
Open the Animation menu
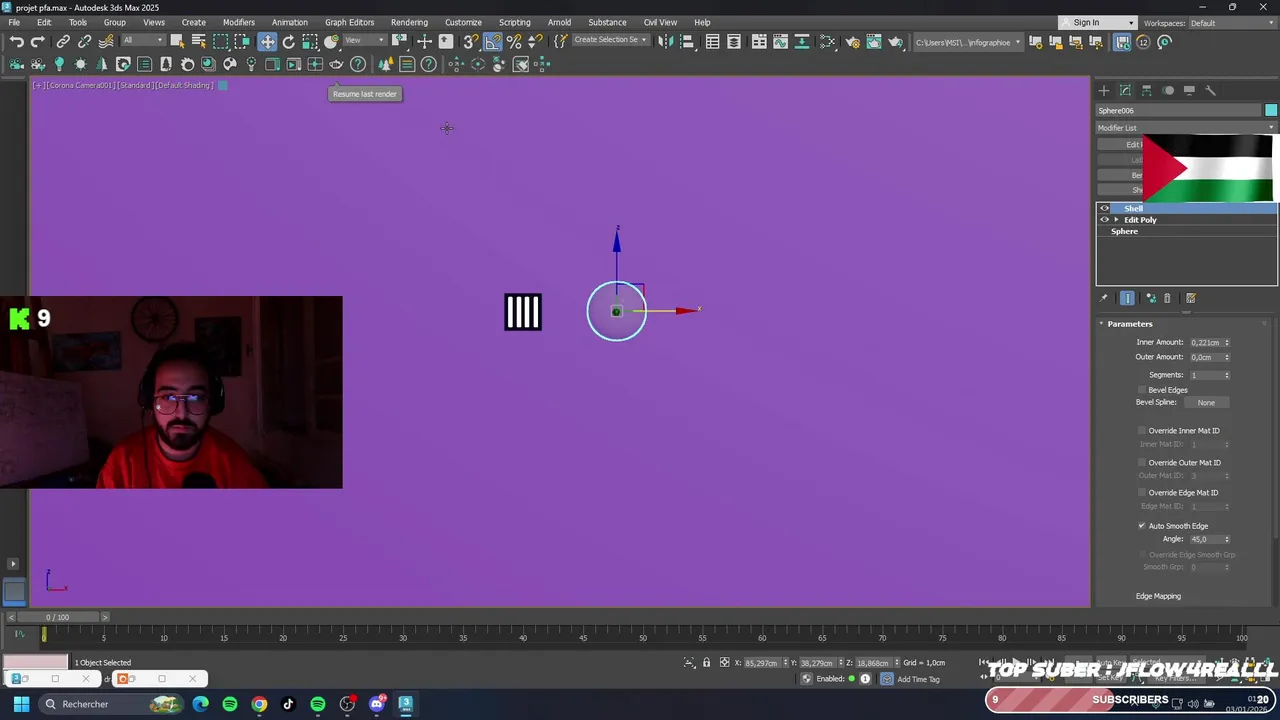pos(290,22)
